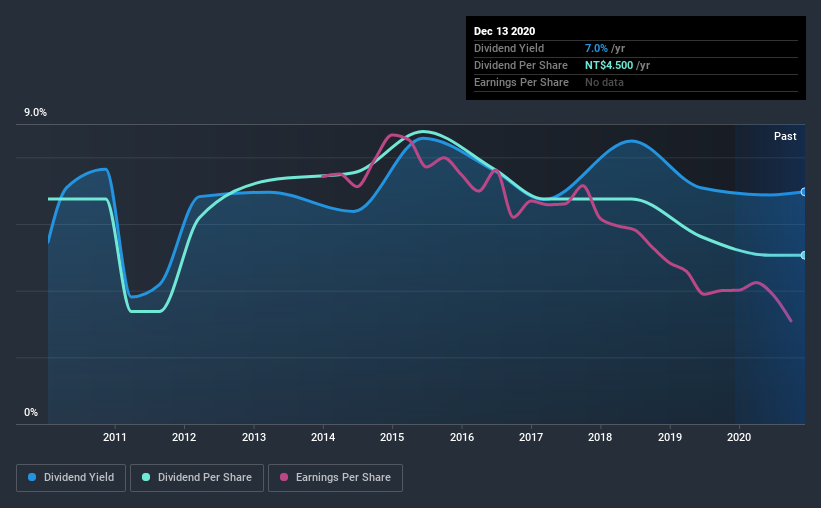Click the 2016 x-axis label
This screenshot has width=821, height=508.
(462, 437)
